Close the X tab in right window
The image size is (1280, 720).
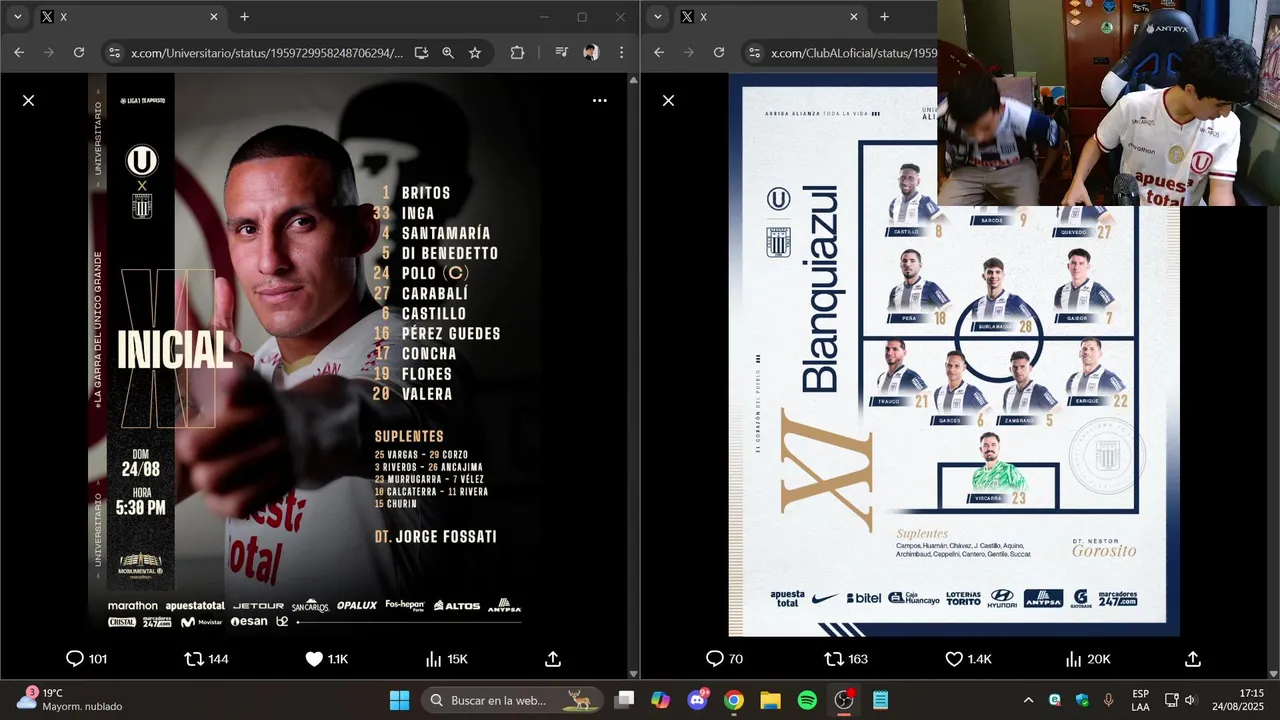(853, 16)
